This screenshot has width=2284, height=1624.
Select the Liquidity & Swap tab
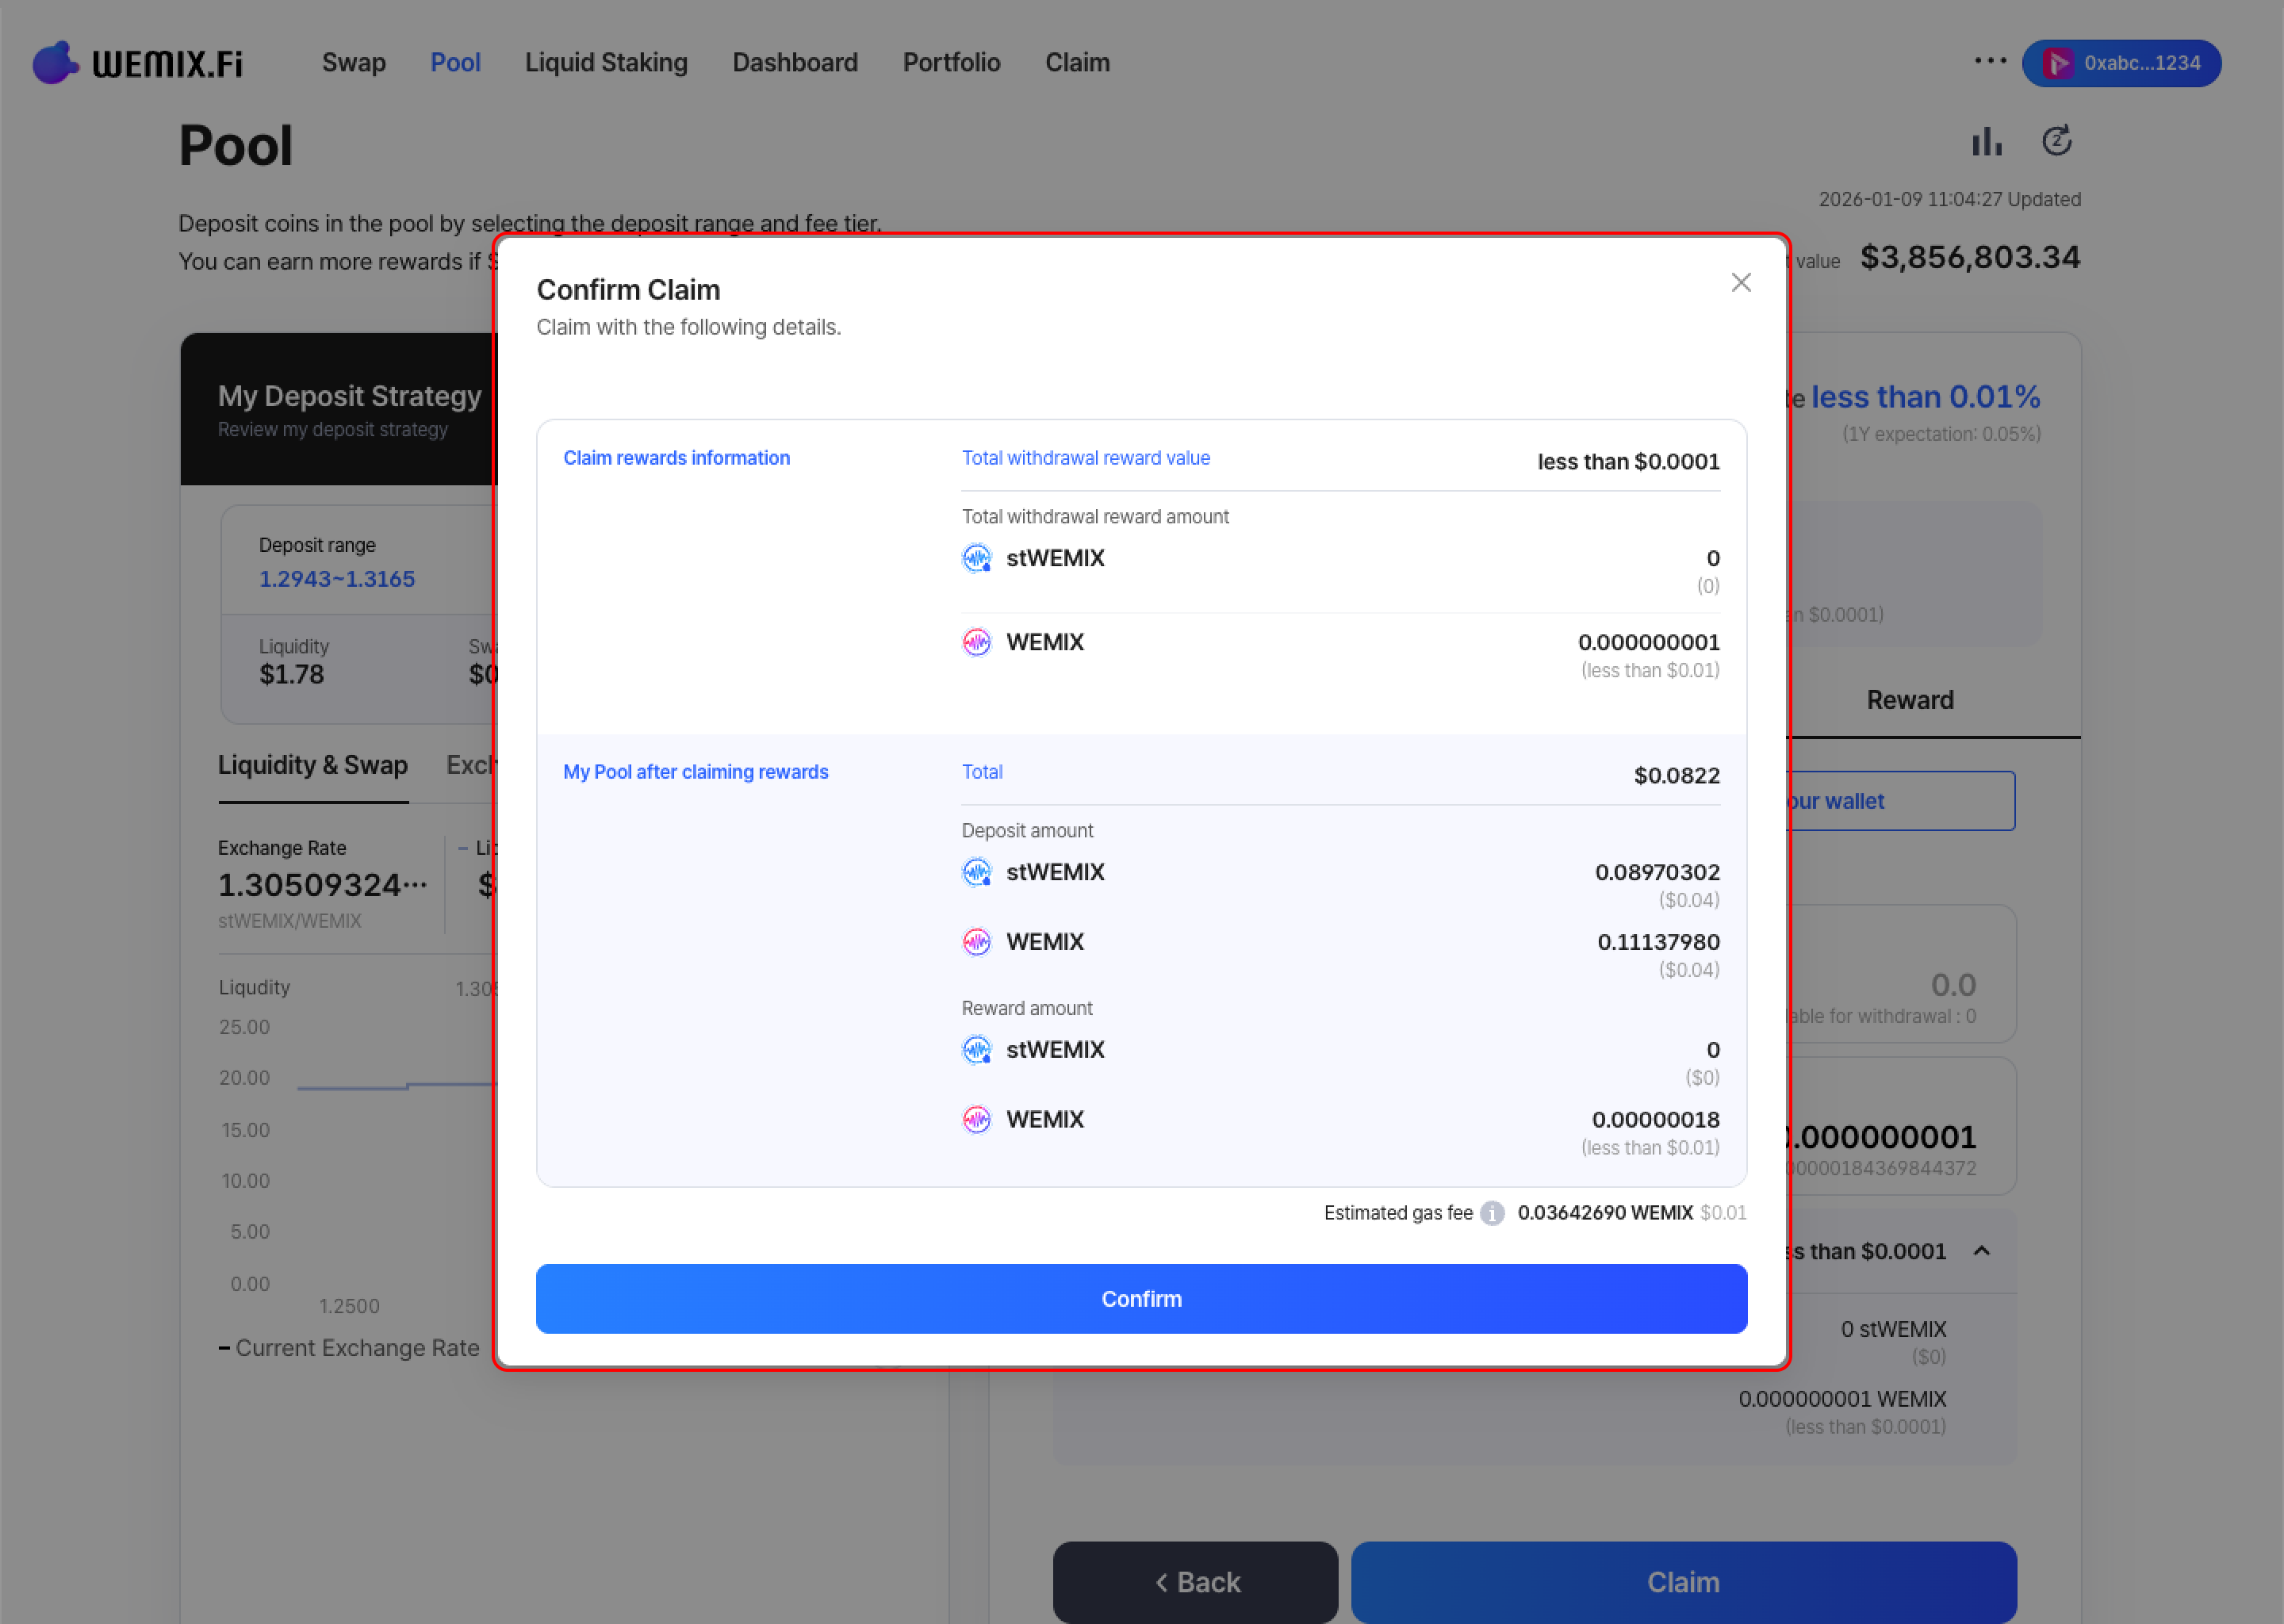click(x=313, y=765)
